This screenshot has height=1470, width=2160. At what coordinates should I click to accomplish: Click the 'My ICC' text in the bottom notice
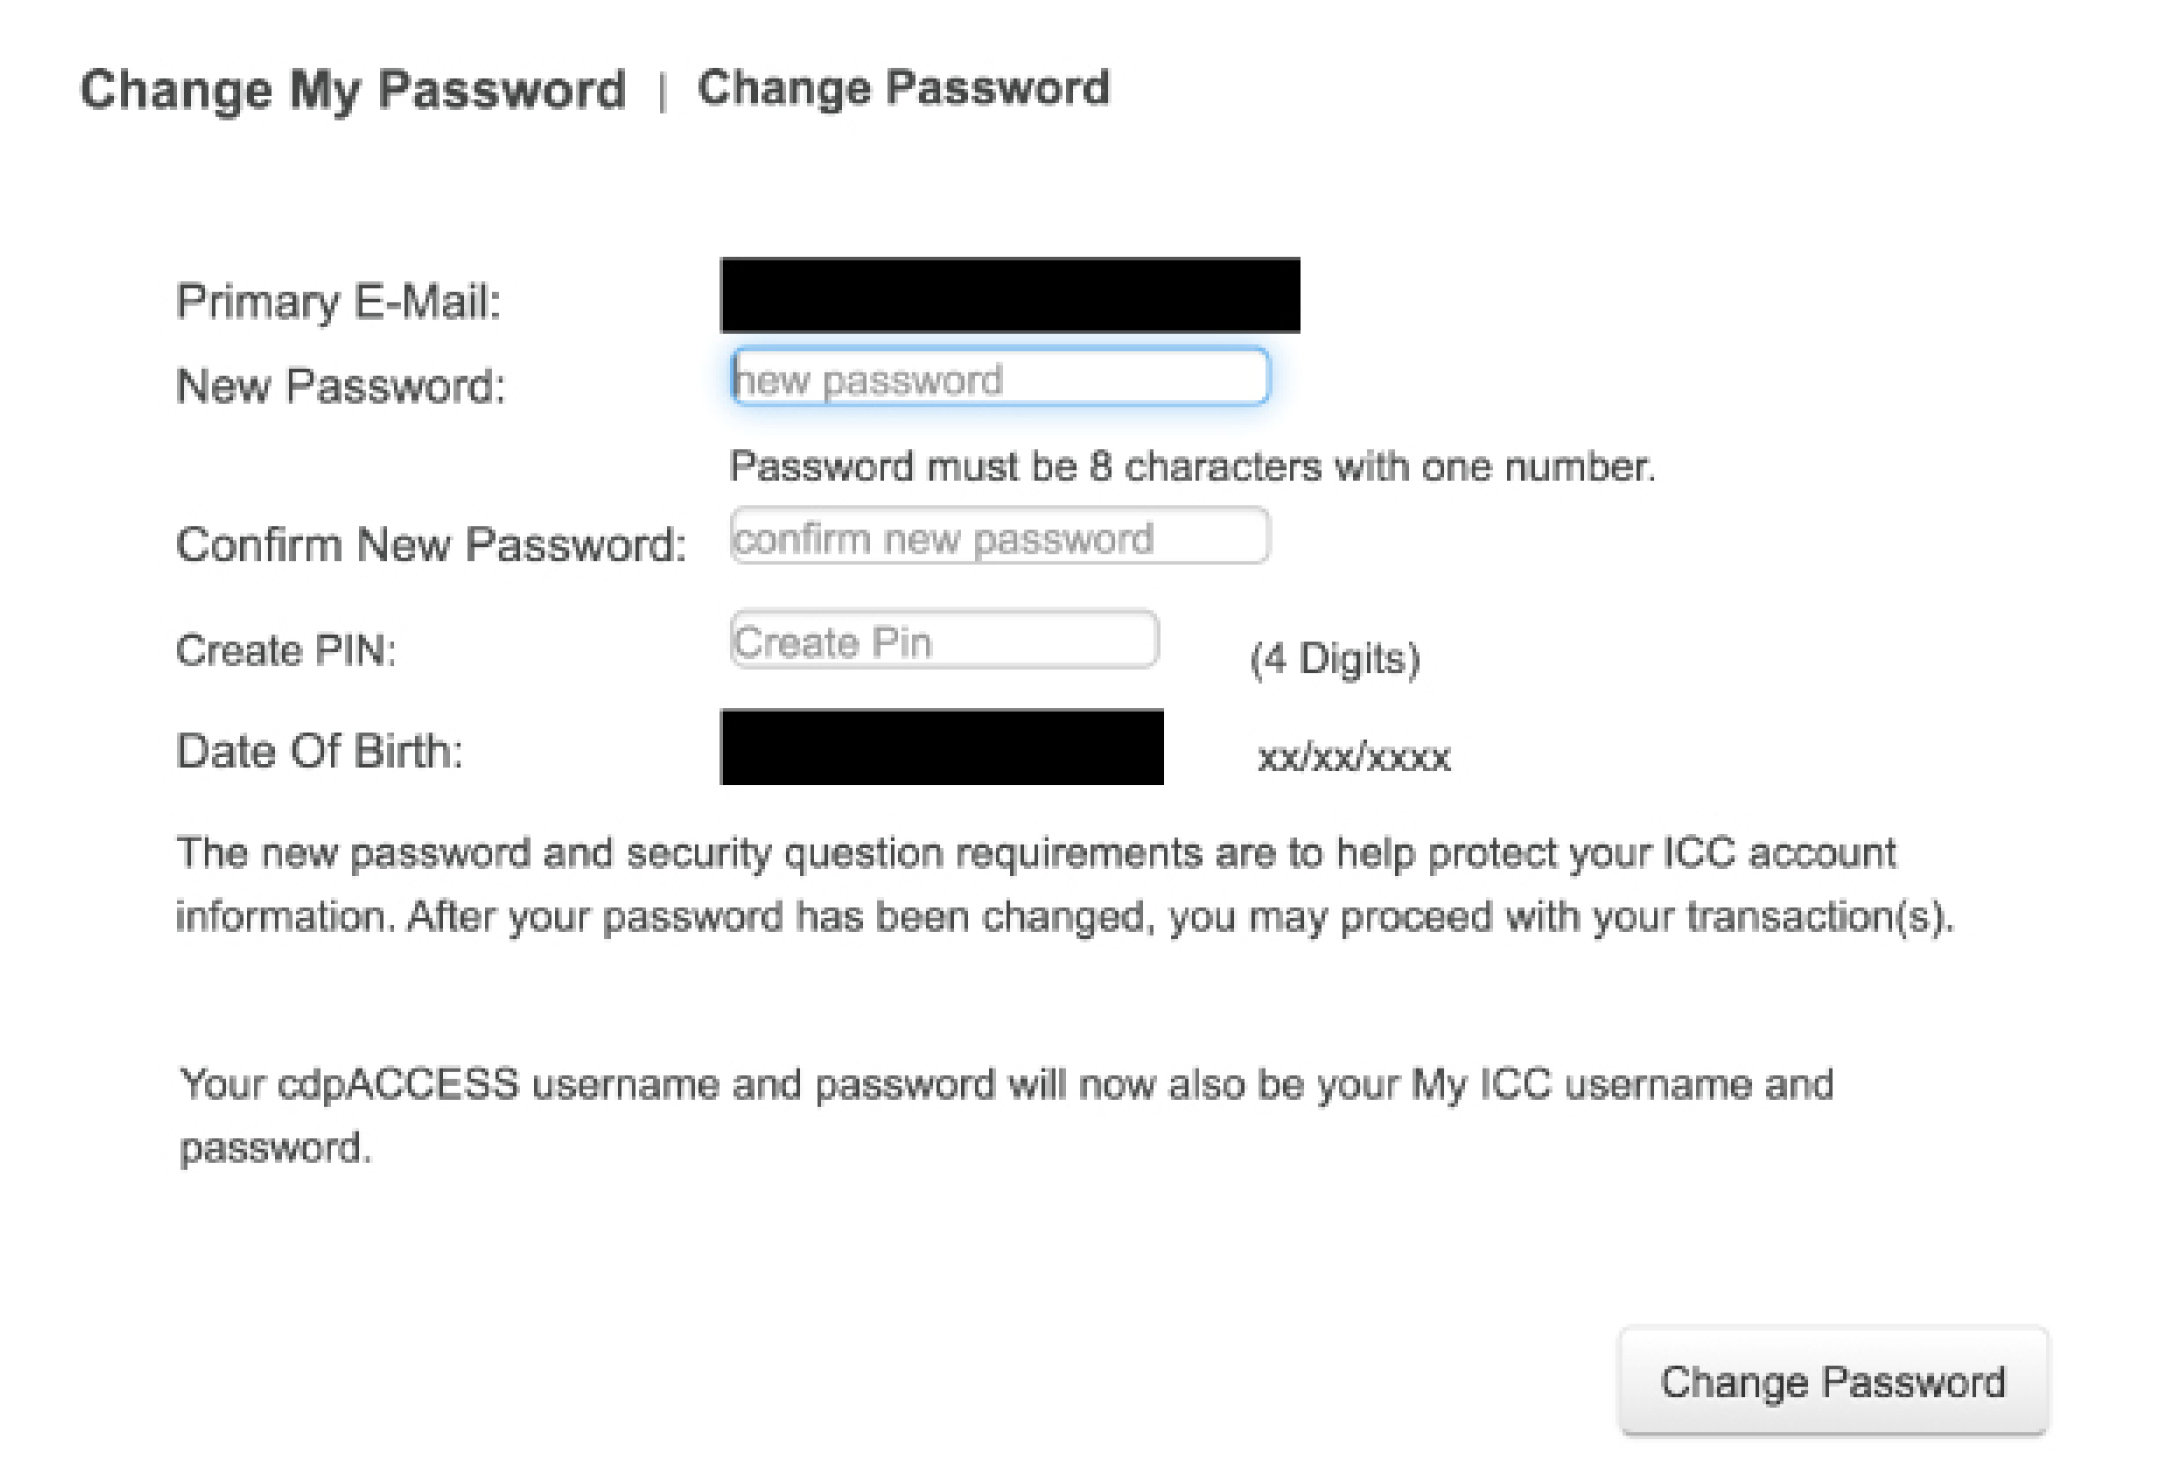point(1481,1084)
